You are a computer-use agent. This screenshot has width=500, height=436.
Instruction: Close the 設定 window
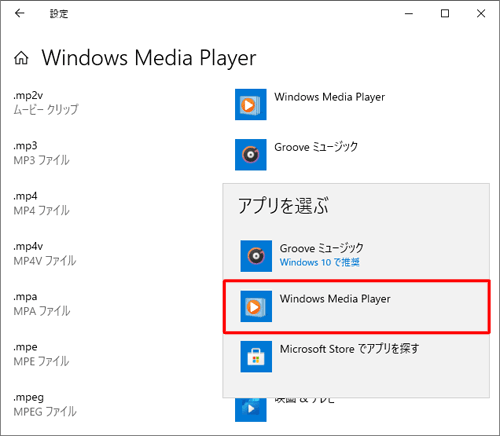(481, 14)
